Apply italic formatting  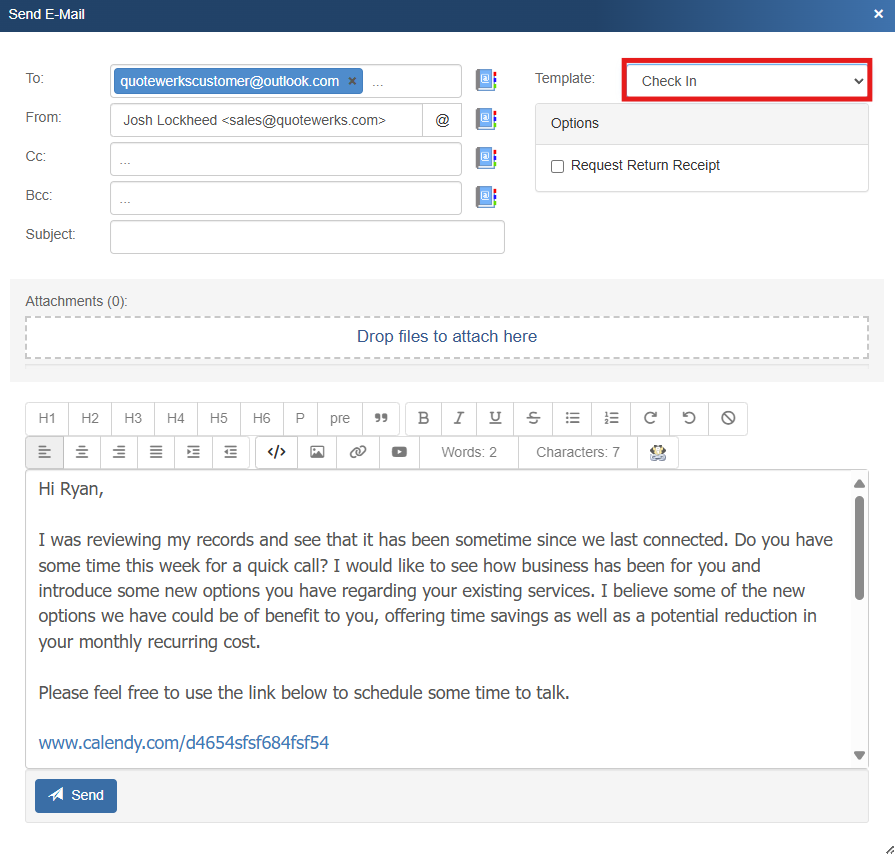pos(459,418)
